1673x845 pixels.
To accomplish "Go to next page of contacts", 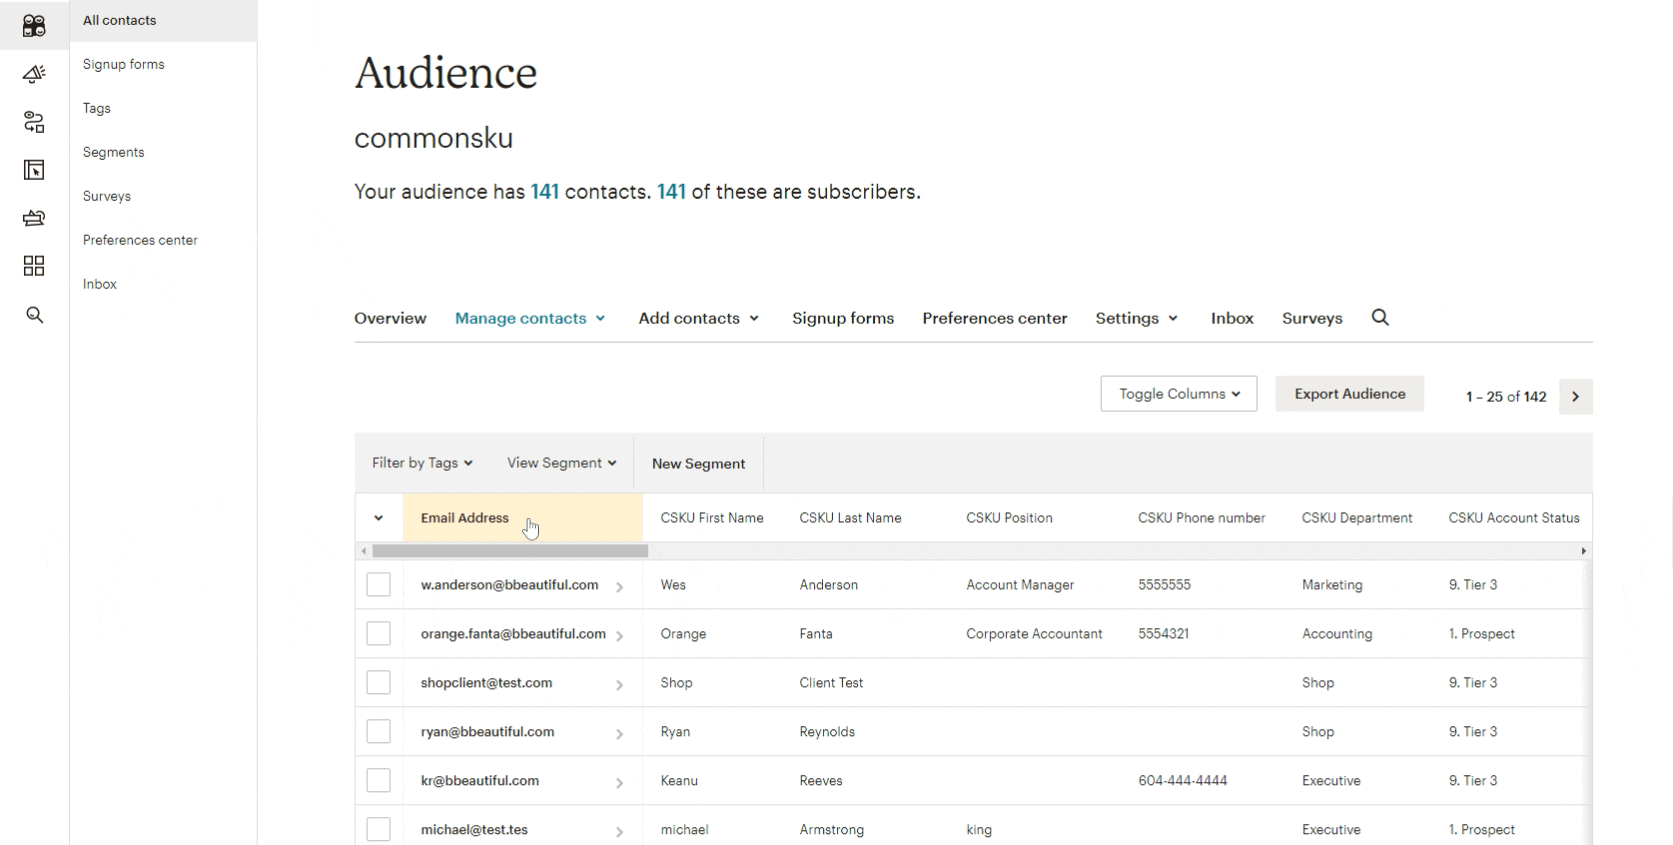I will point(1575,397).
